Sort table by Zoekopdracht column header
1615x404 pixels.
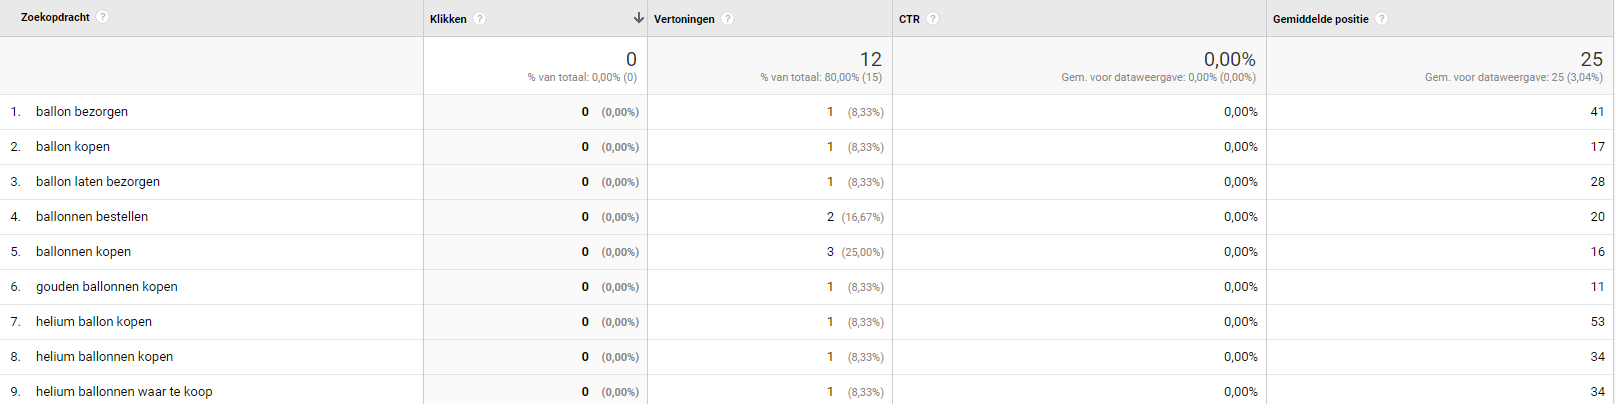point(55,17)
